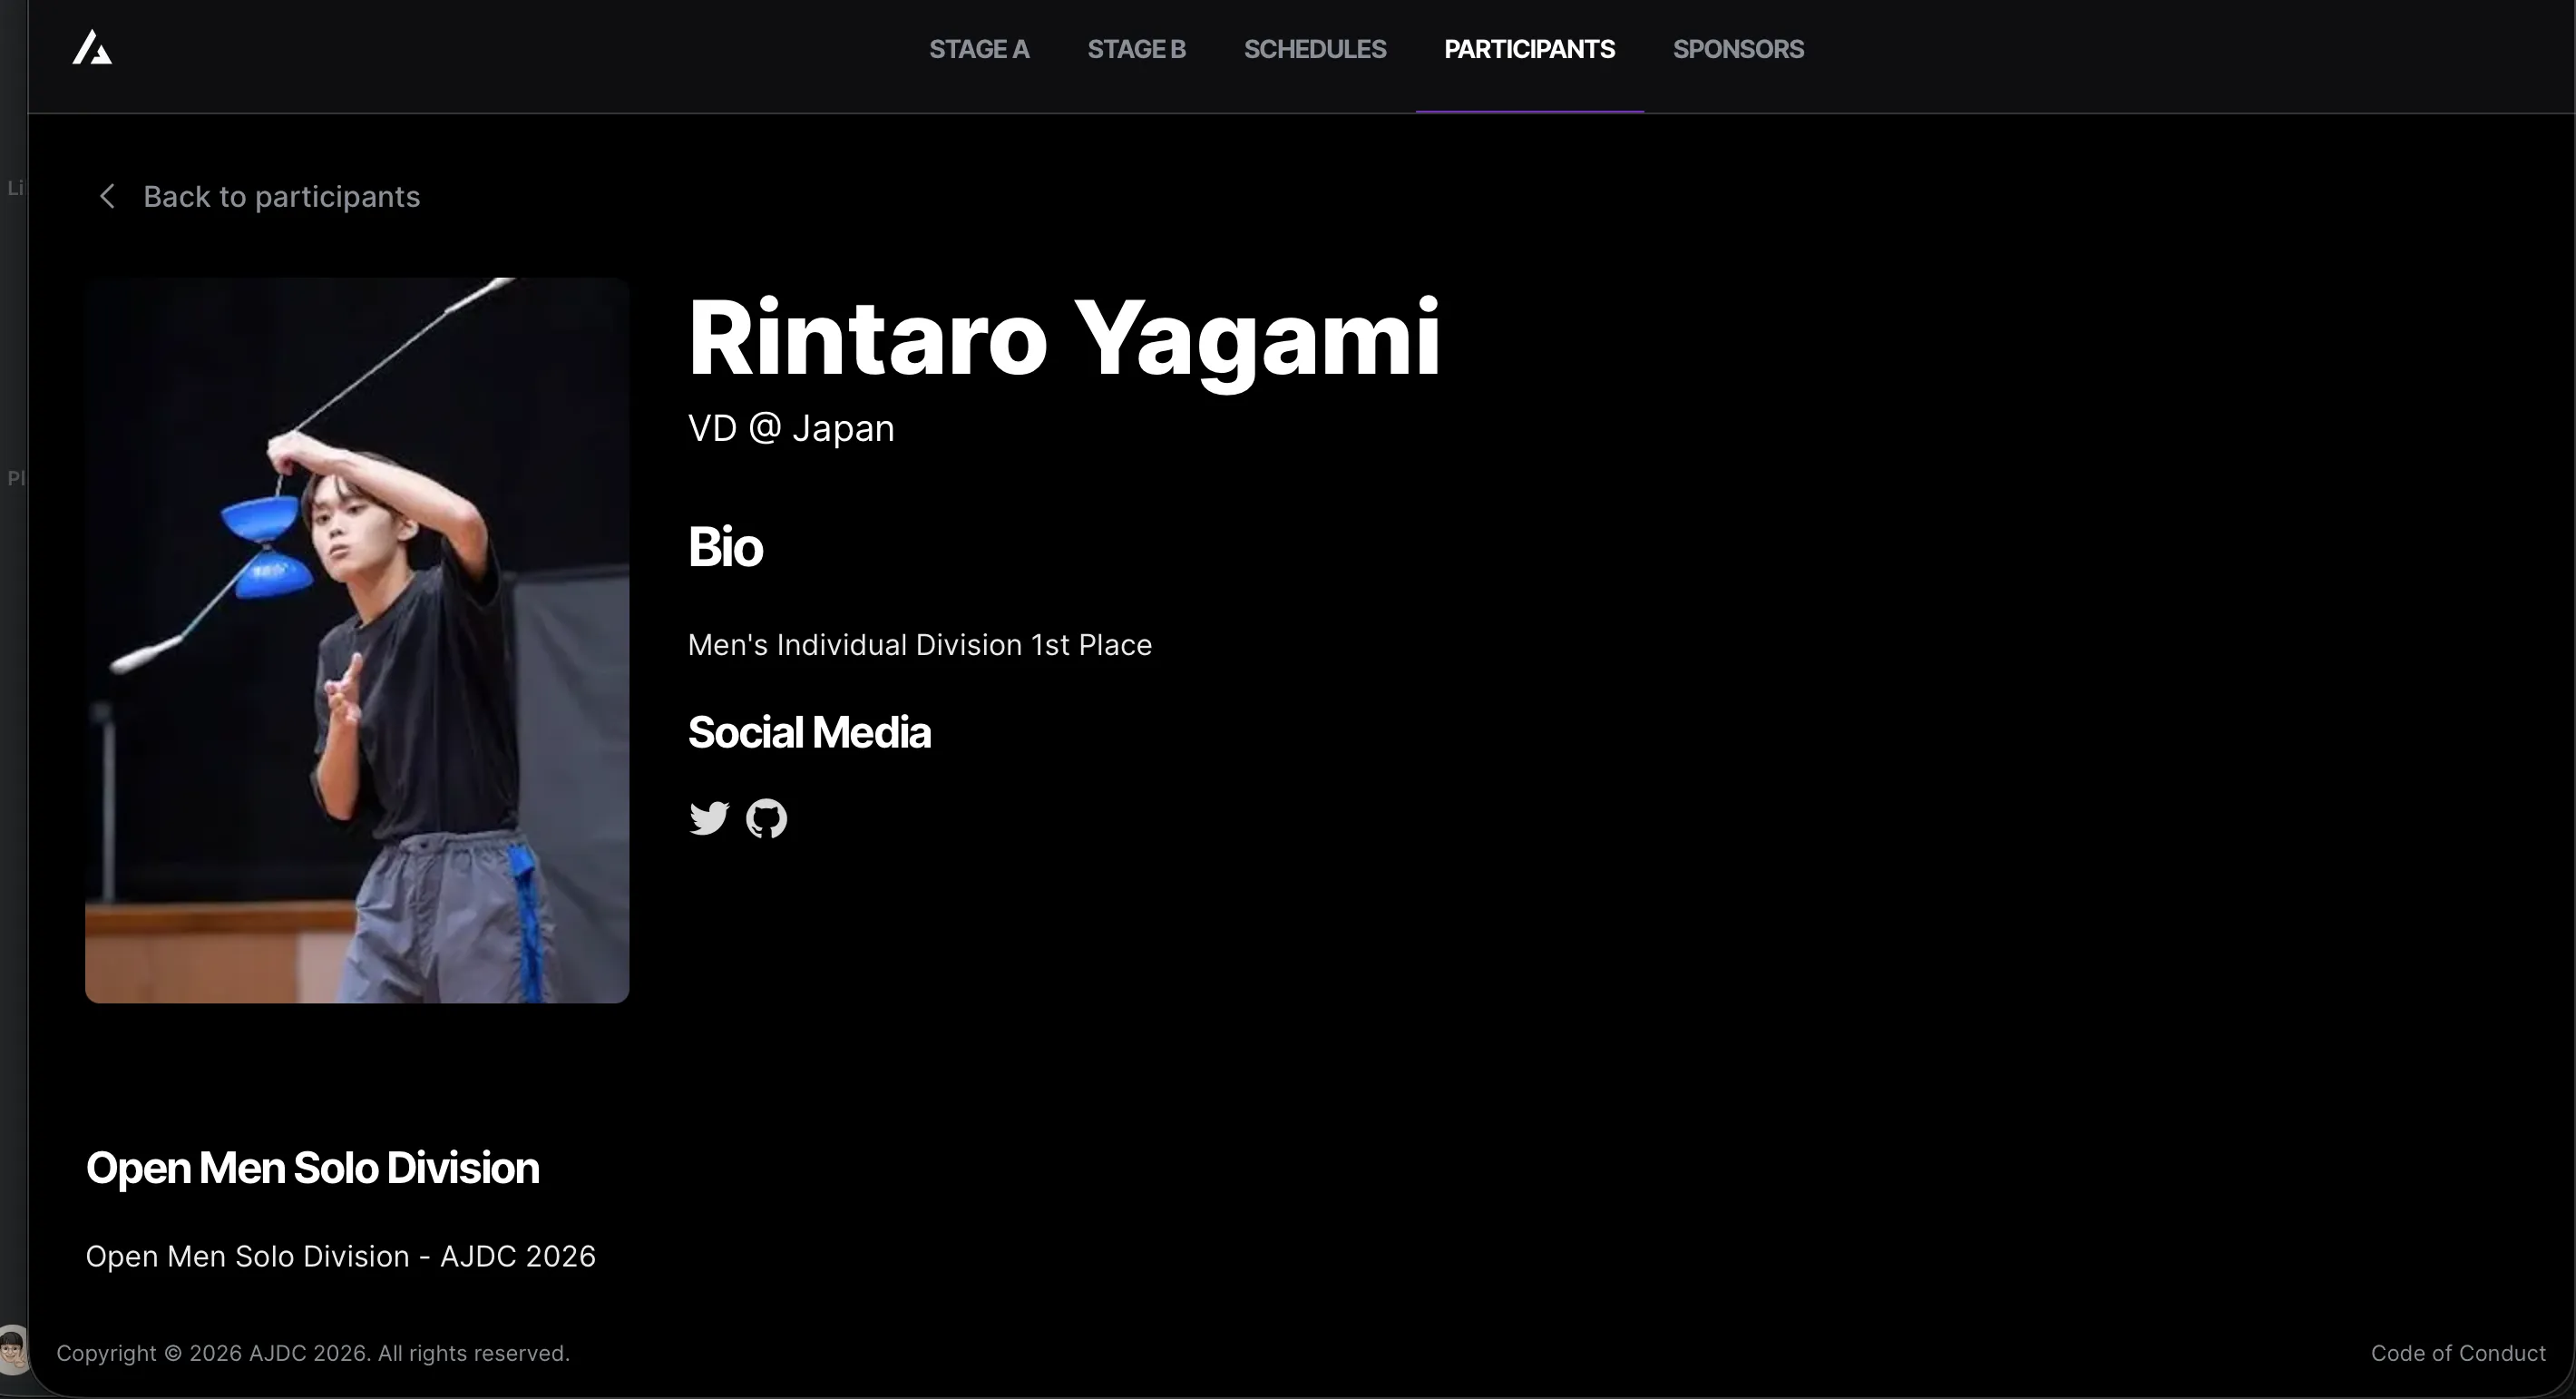Click the Bio section heading
This screenshot has height=1399, width=2576.
click(x=725, y=547)
